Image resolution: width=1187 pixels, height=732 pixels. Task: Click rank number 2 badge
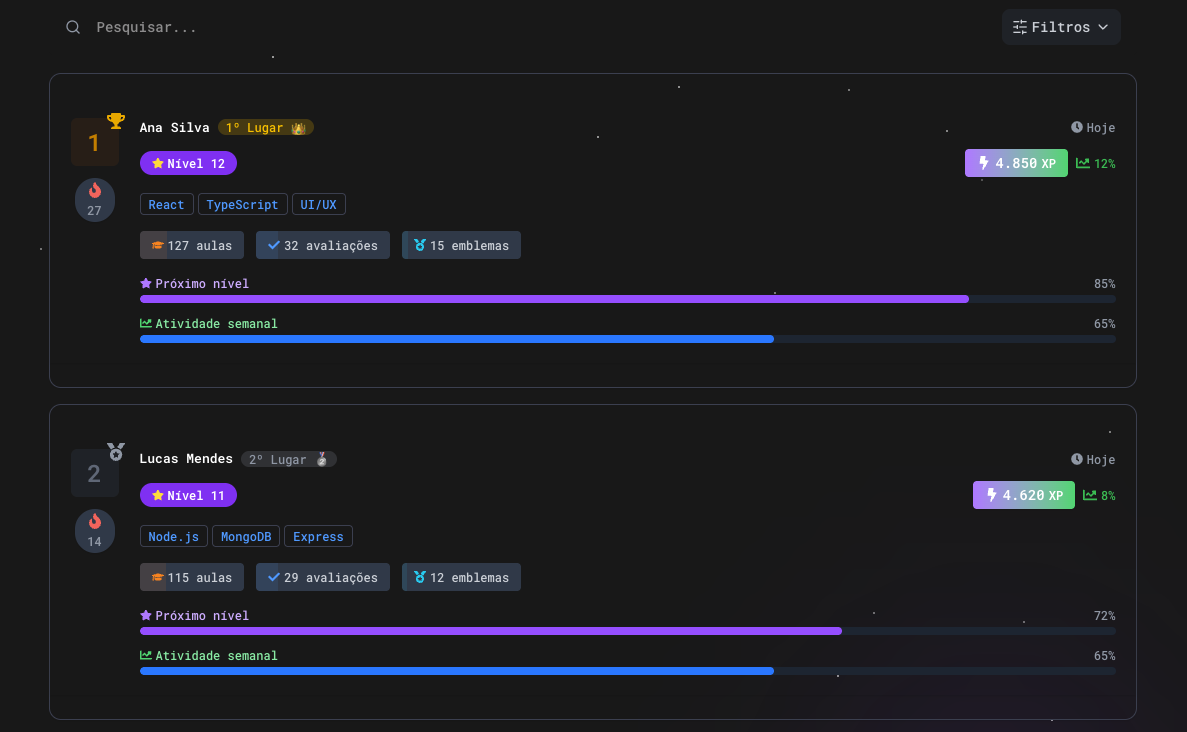click(95, 474)
